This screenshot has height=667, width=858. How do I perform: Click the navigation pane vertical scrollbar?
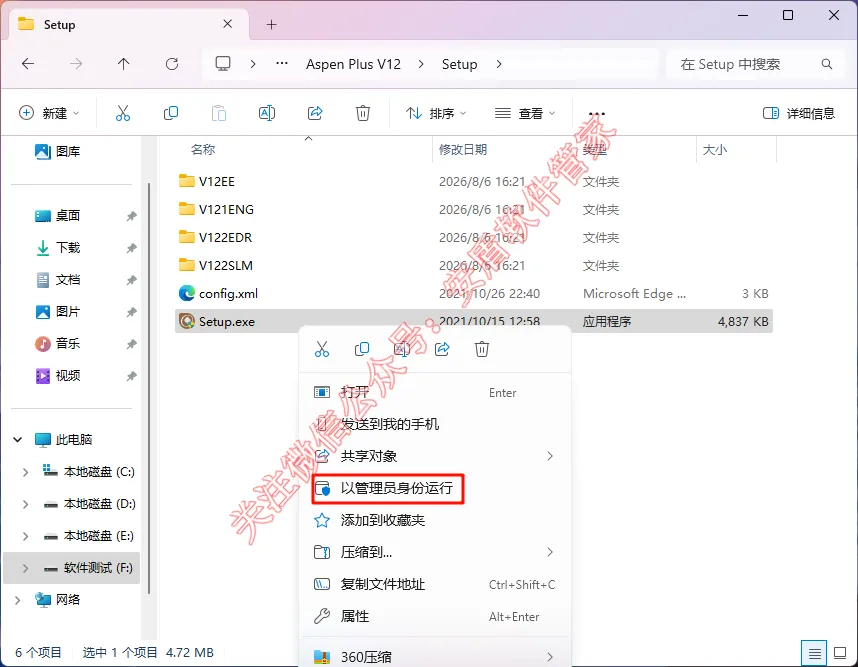tap(149, 388)
